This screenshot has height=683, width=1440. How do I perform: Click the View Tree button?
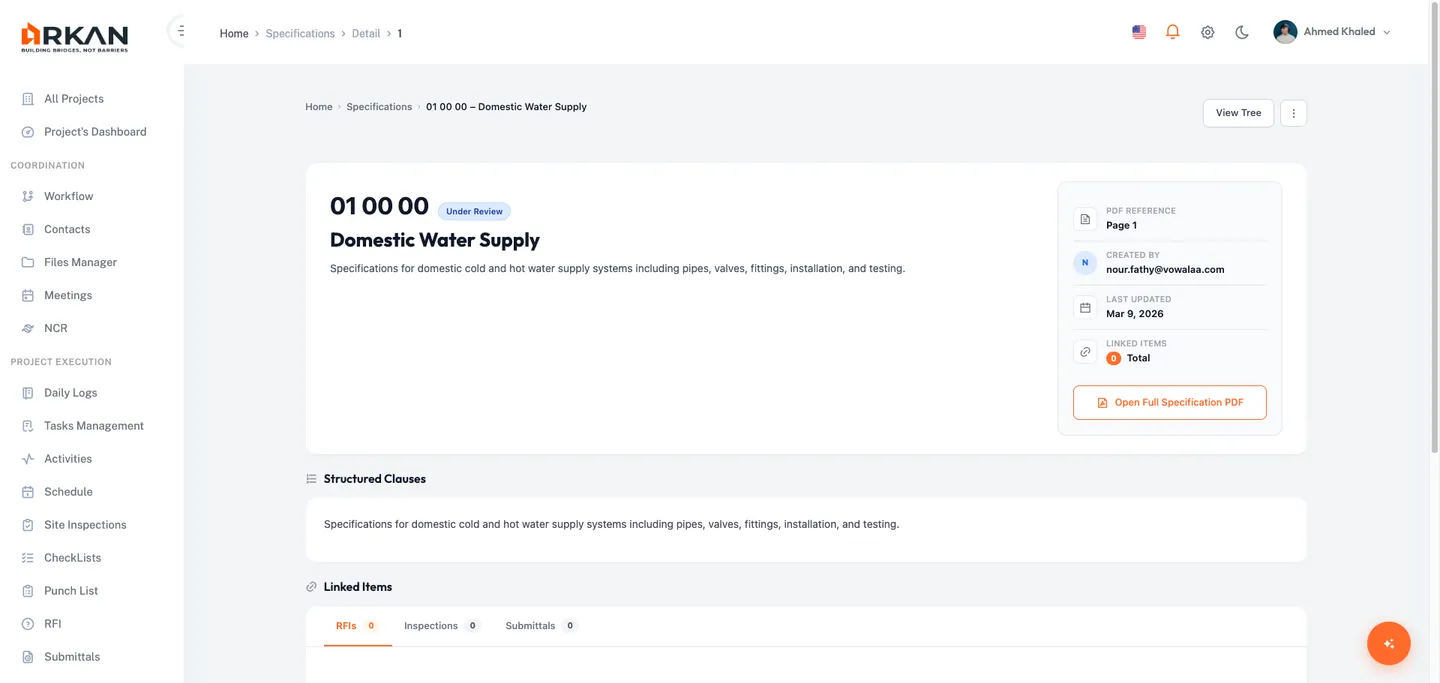point(1237,112)
